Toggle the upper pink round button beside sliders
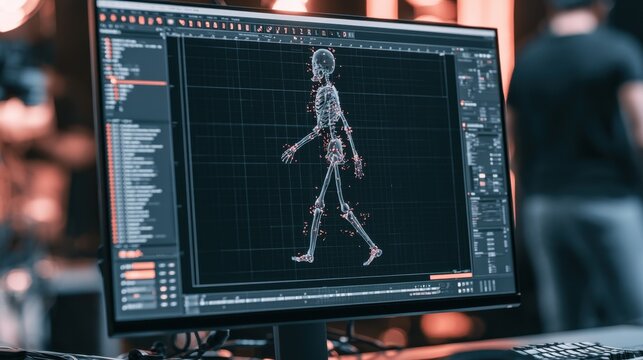Screen dimensions: 643x360 [163, 289]
